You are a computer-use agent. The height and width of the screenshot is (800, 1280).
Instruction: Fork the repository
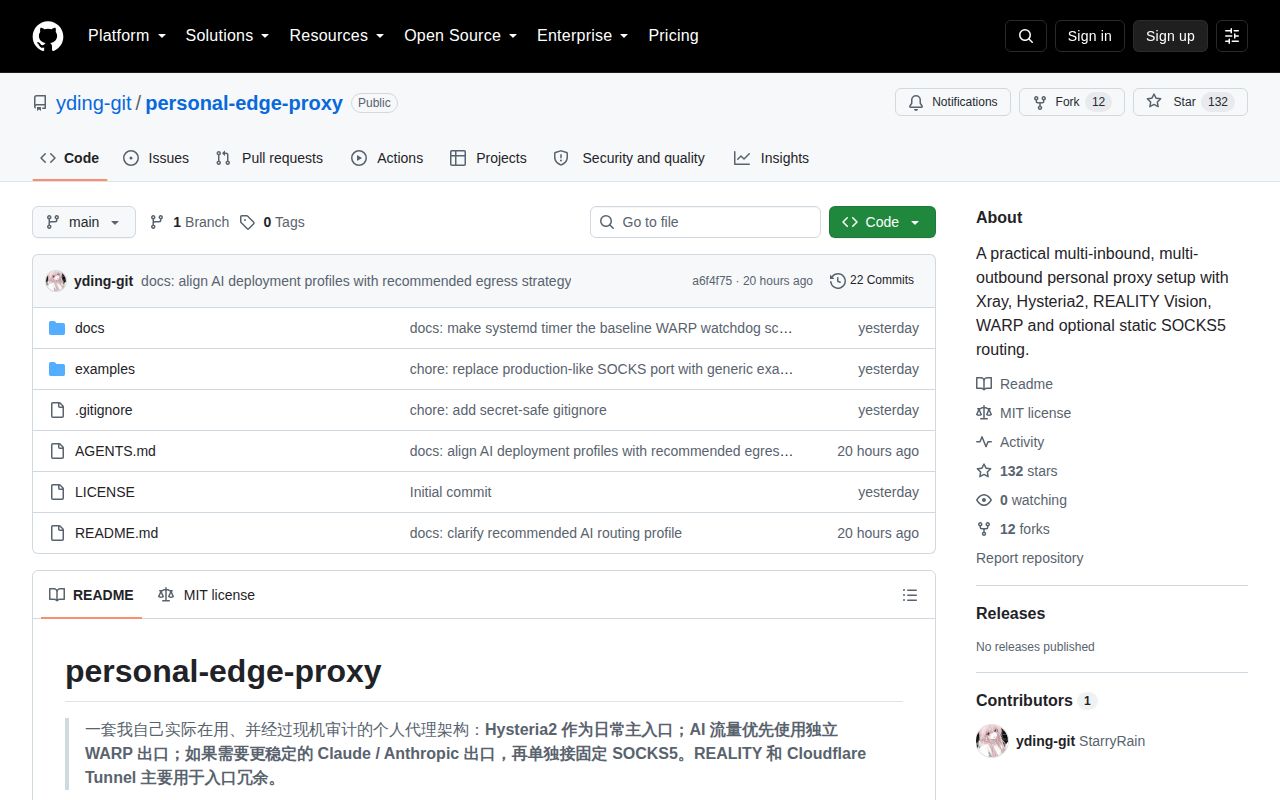pyautogui.click(x=1072, y=102)
